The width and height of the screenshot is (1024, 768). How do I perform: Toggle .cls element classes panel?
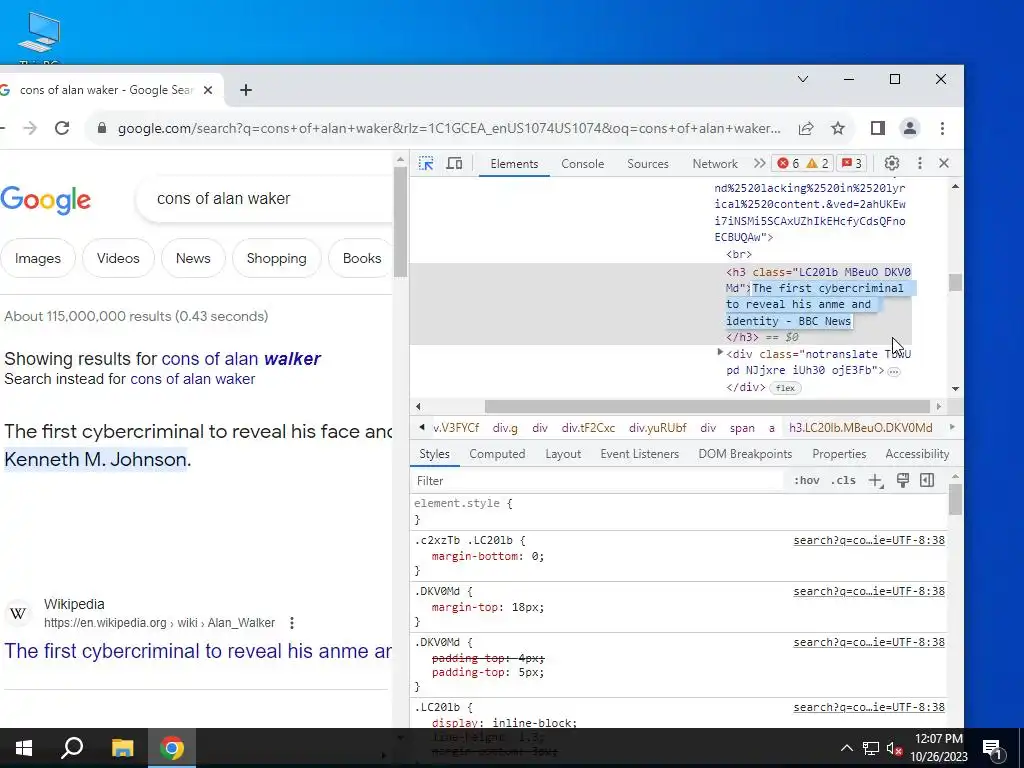(x=843, y=481)
